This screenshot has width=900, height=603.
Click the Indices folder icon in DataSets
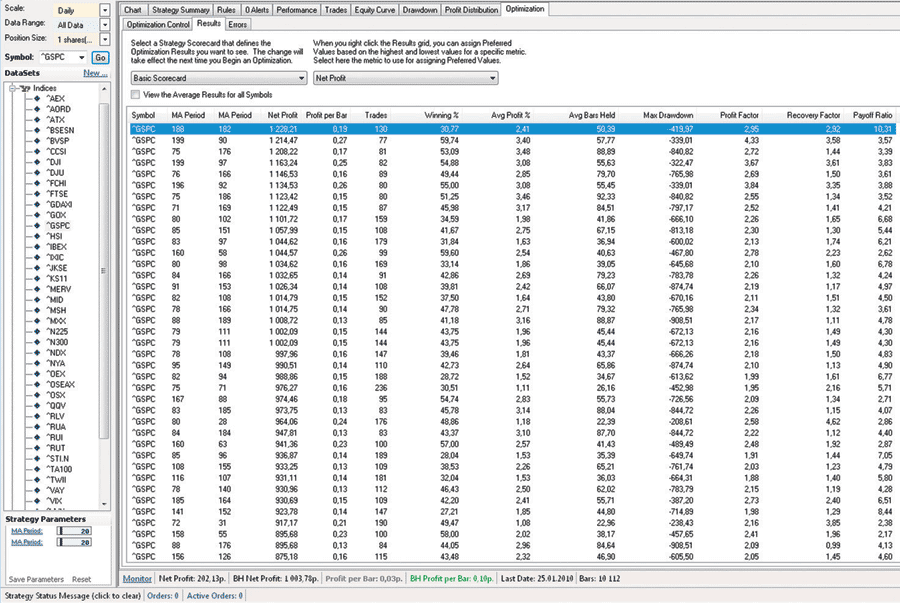pyautogui.click(x=25, y=88)
